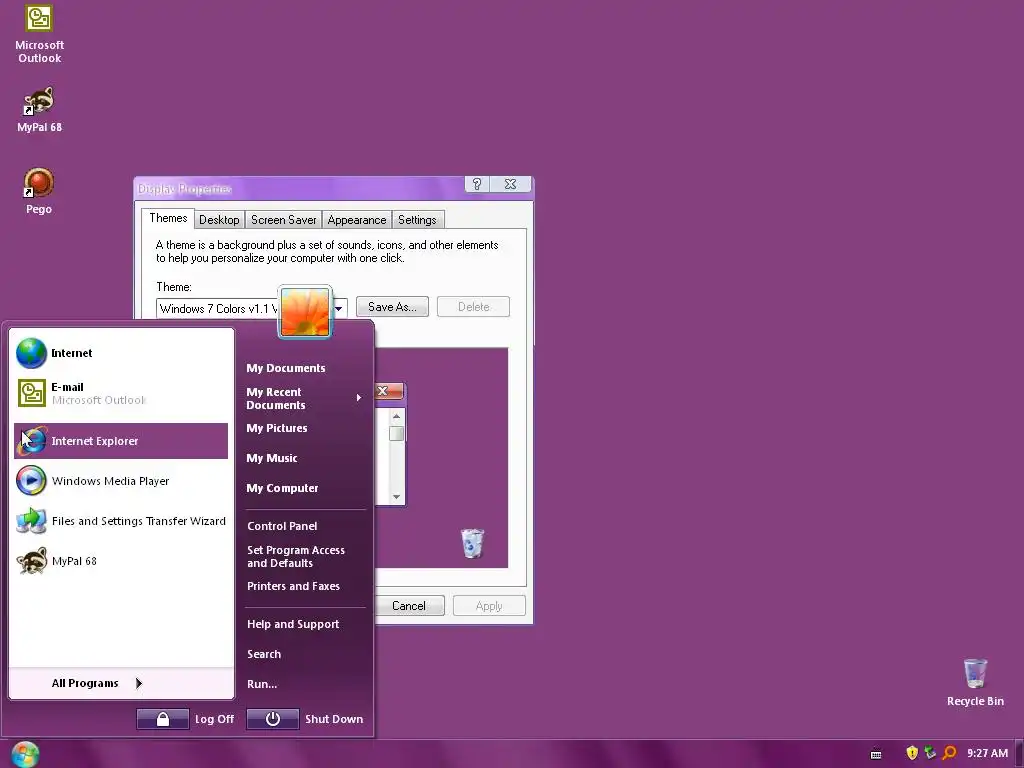Open Files and Settings Transfer Wizard
Screen dimensions: 1024x768
pyautogui.click(x=121, y=521)
